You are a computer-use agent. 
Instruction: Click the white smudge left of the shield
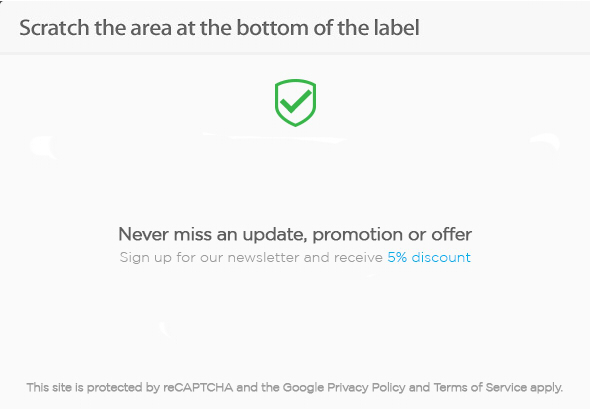[x=43, y=147]
